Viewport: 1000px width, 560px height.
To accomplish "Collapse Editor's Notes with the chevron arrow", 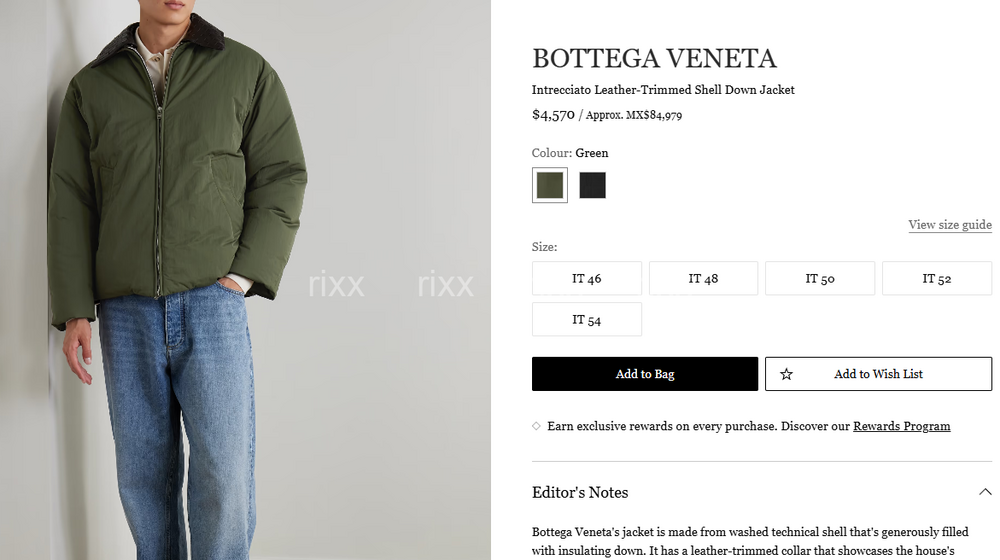I will pyautogui.click(x=985, y=492).
